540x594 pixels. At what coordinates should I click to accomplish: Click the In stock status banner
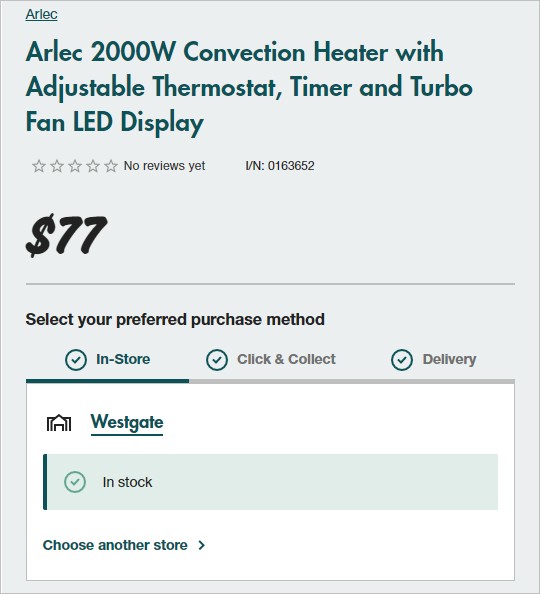point(271,482)
